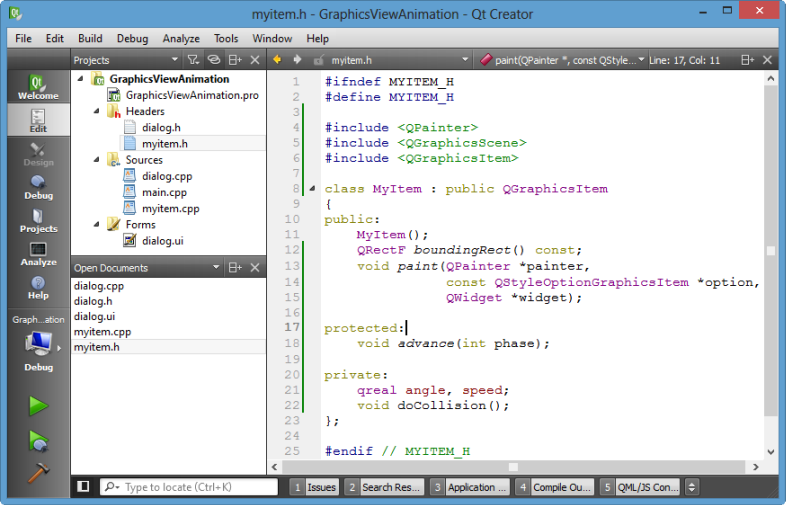Toggle synchronize with editor link icon
Image resolution: width=786 pixels, height=505 pixels.
(x=214, y=60)
